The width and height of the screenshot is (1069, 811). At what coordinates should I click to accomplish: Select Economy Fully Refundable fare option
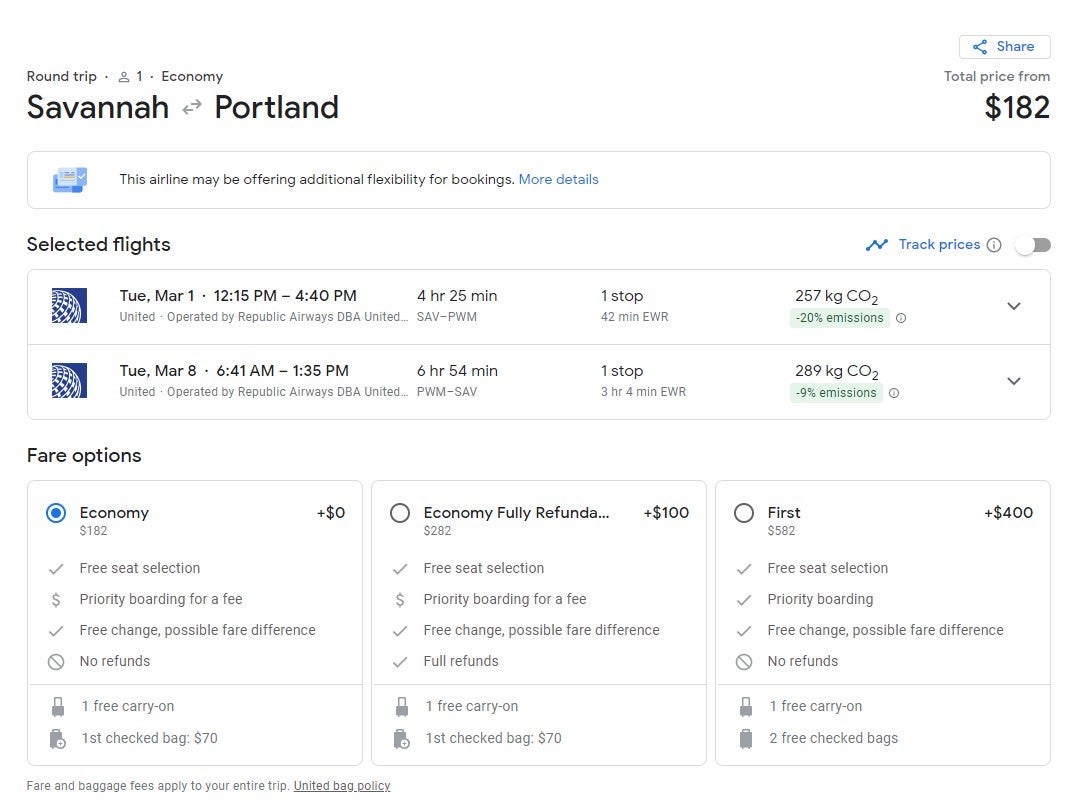[x=400, y=513]
